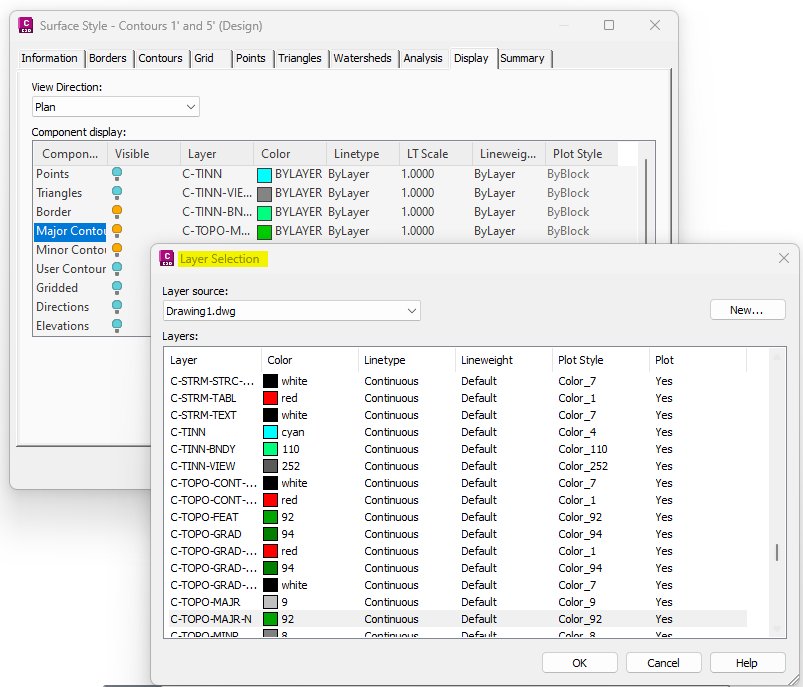Open Help from the Layer Selection dialog
The width and height of the screenshot is (803, 687).
tap(745, 662)
